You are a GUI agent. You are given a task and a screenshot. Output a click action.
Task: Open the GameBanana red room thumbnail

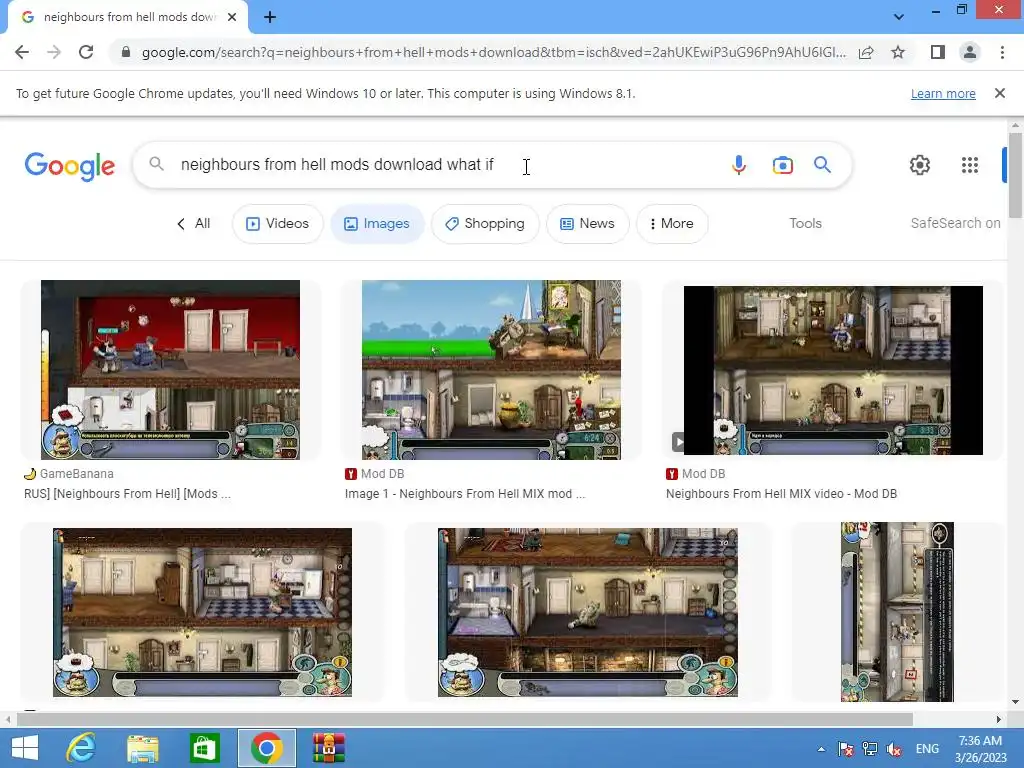tap(170, 370)
